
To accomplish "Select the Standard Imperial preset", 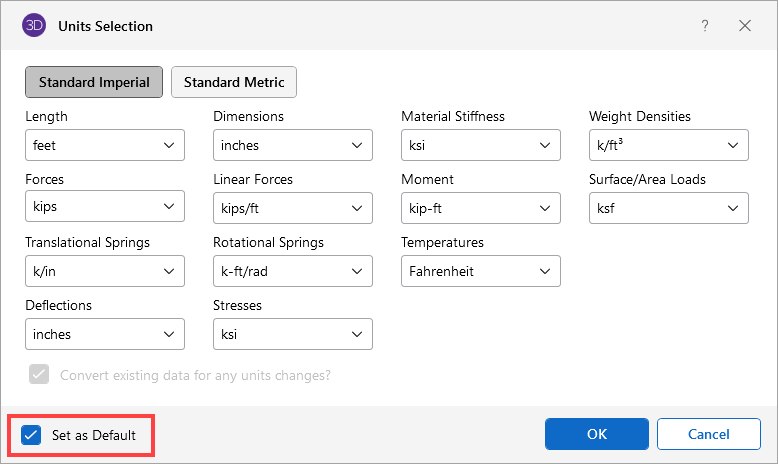I will [94, 82].
